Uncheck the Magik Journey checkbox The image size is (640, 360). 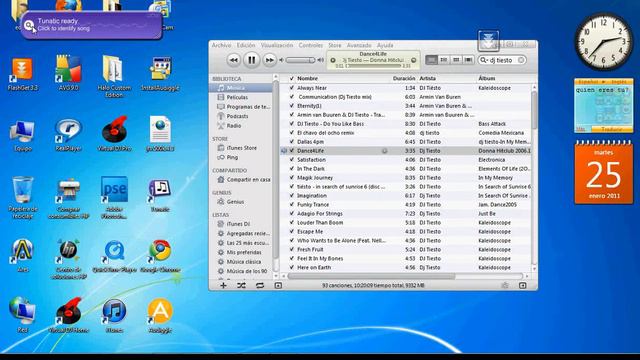(291, 178)
